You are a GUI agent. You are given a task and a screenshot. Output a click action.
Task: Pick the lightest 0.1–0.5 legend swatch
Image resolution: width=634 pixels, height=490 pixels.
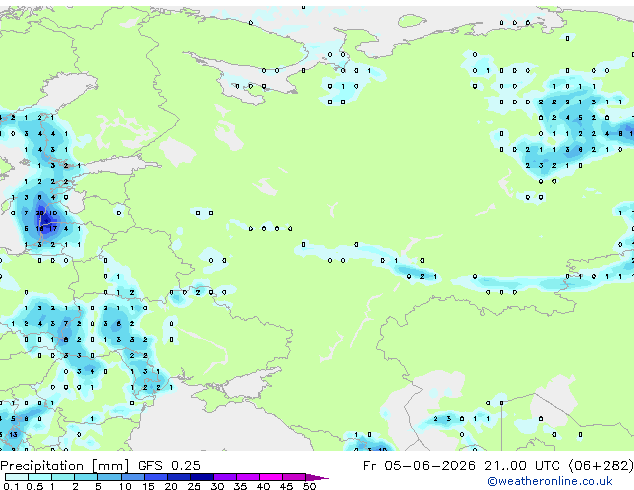(x=17, y=477)
